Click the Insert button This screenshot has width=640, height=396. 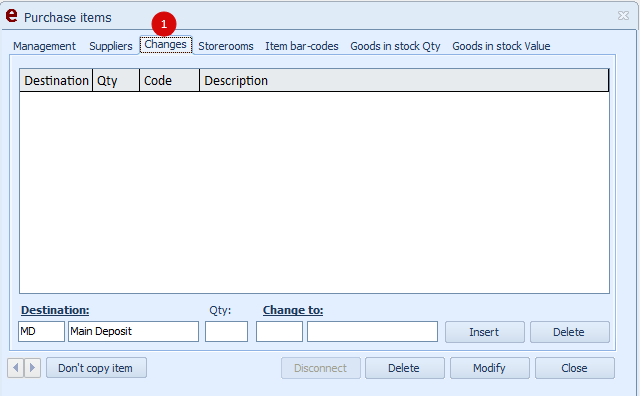click(484, 332)
